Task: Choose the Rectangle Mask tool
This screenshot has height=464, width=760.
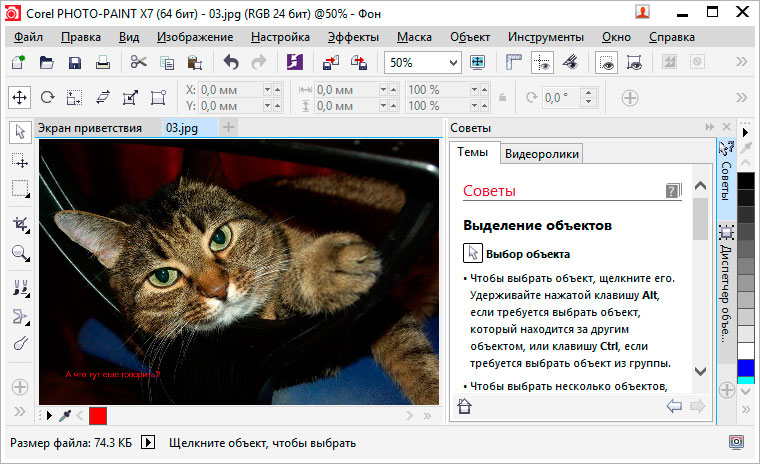Action: point(20,188)
